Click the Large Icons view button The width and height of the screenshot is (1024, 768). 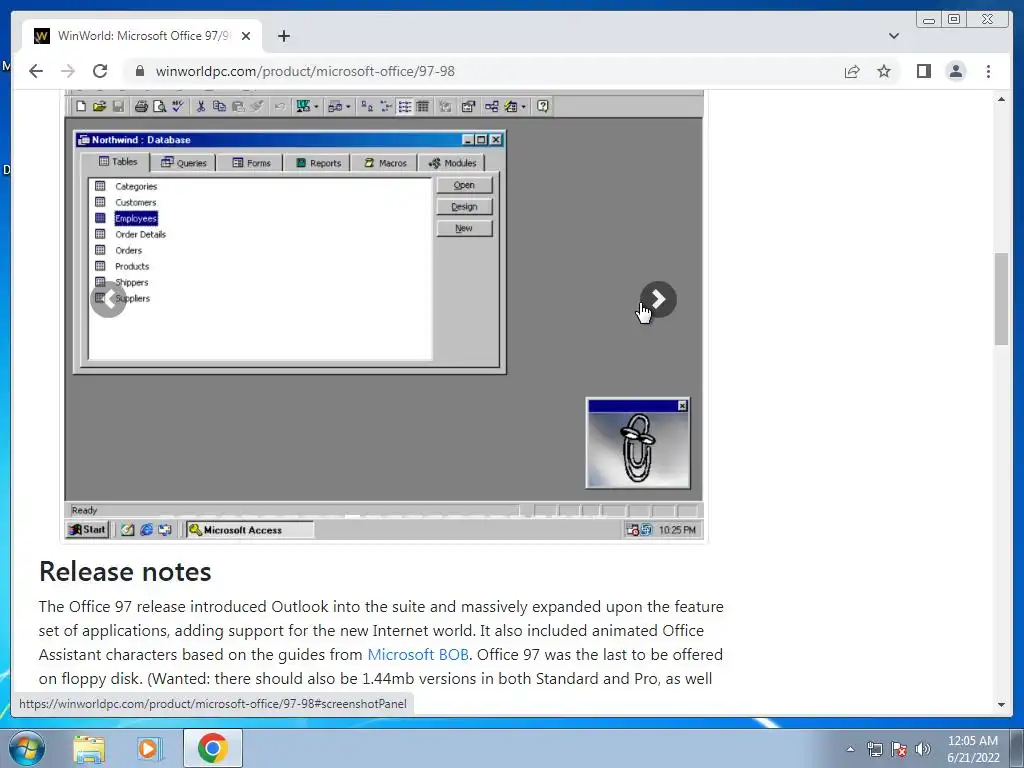click(367, 106)
